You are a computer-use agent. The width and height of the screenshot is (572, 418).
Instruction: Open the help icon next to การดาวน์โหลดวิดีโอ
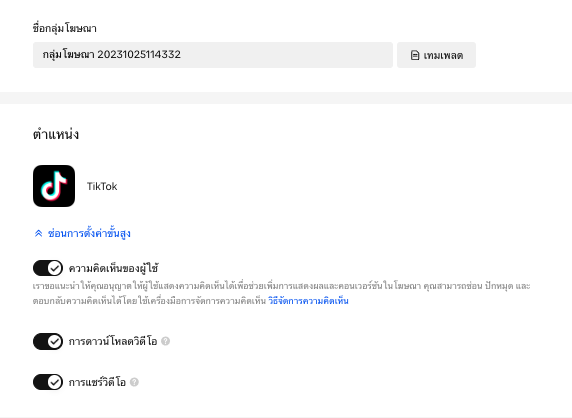166,341
